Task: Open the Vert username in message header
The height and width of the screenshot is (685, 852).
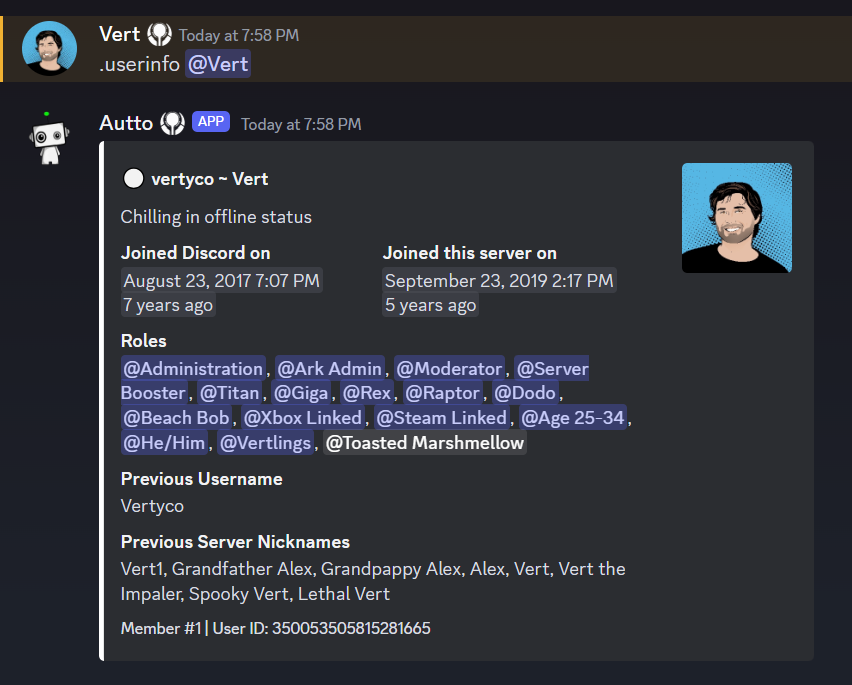Action: 120,35
